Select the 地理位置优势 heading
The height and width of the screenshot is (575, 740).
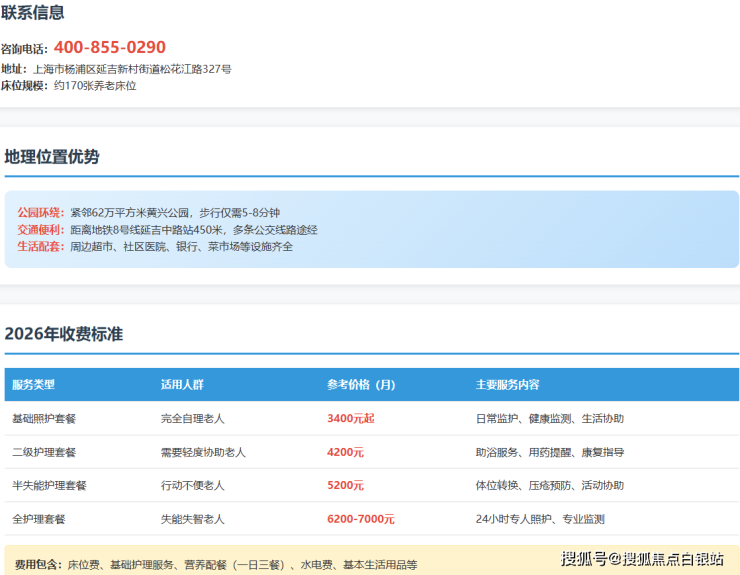point(52,157)
